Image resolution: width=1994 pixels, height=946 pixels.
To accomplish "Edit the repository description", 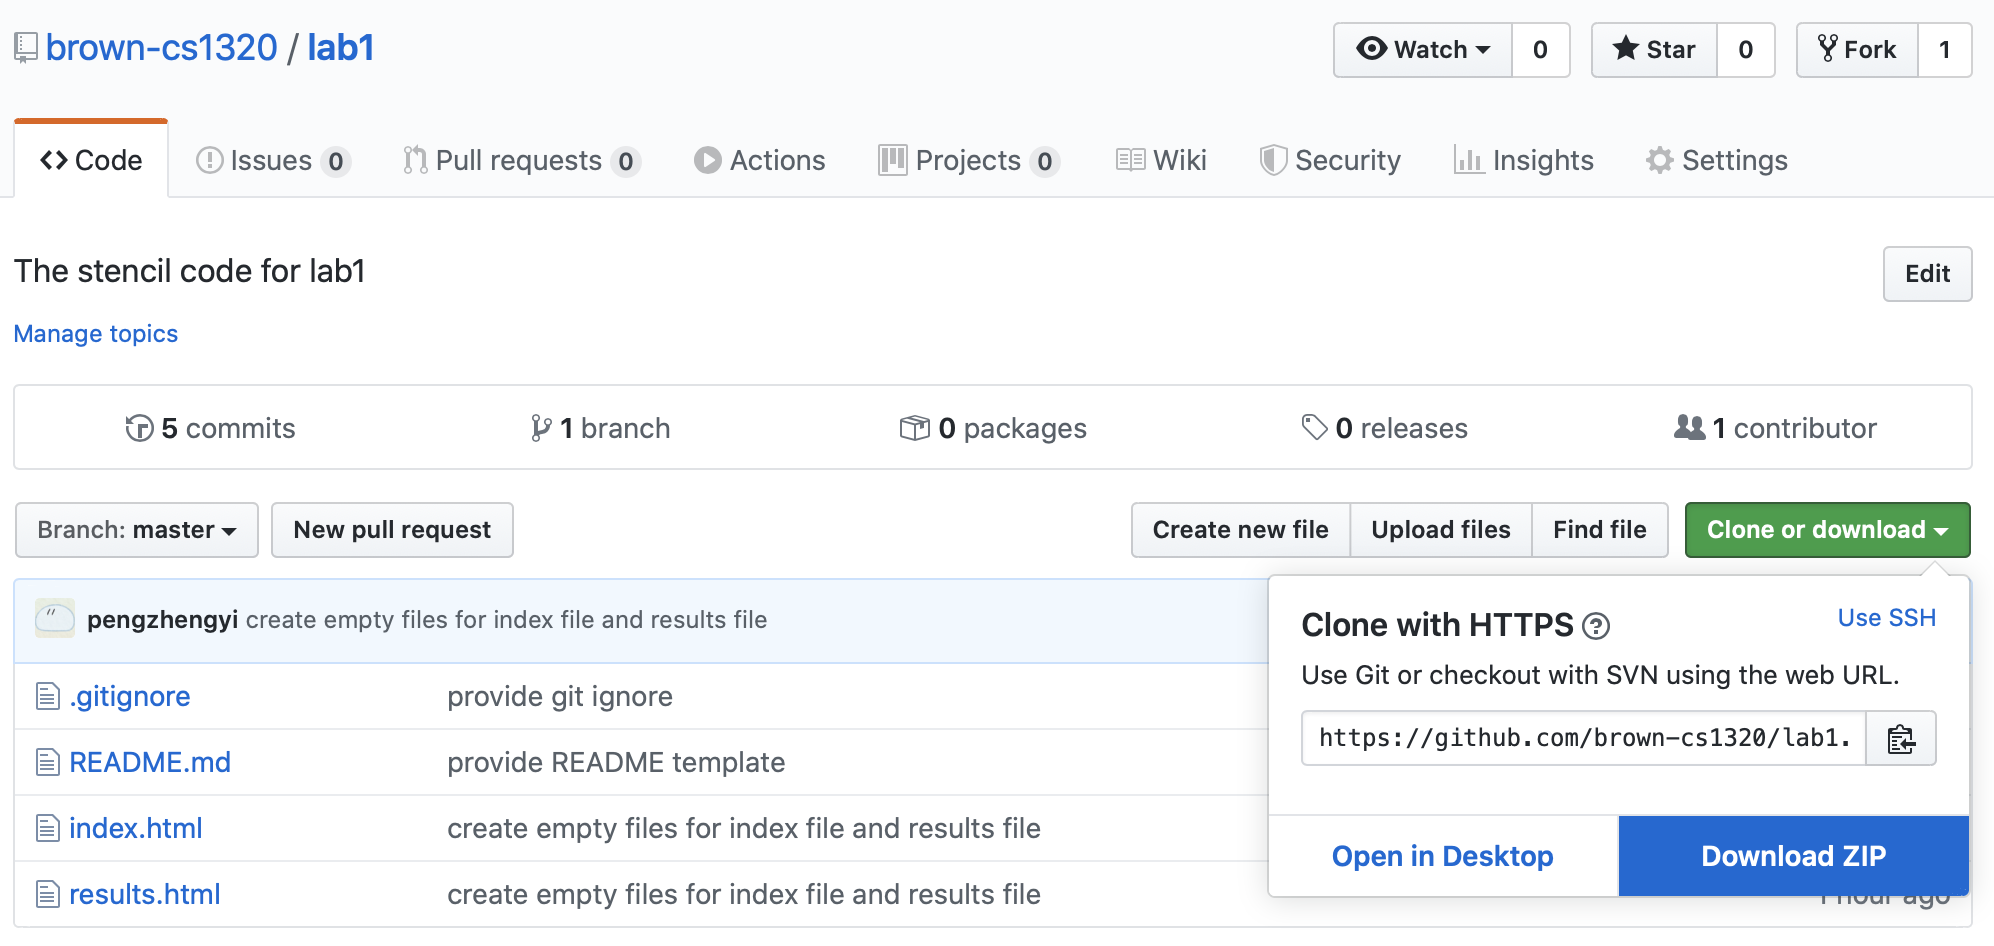I will pyautogui.click(x=1927, y=274).
